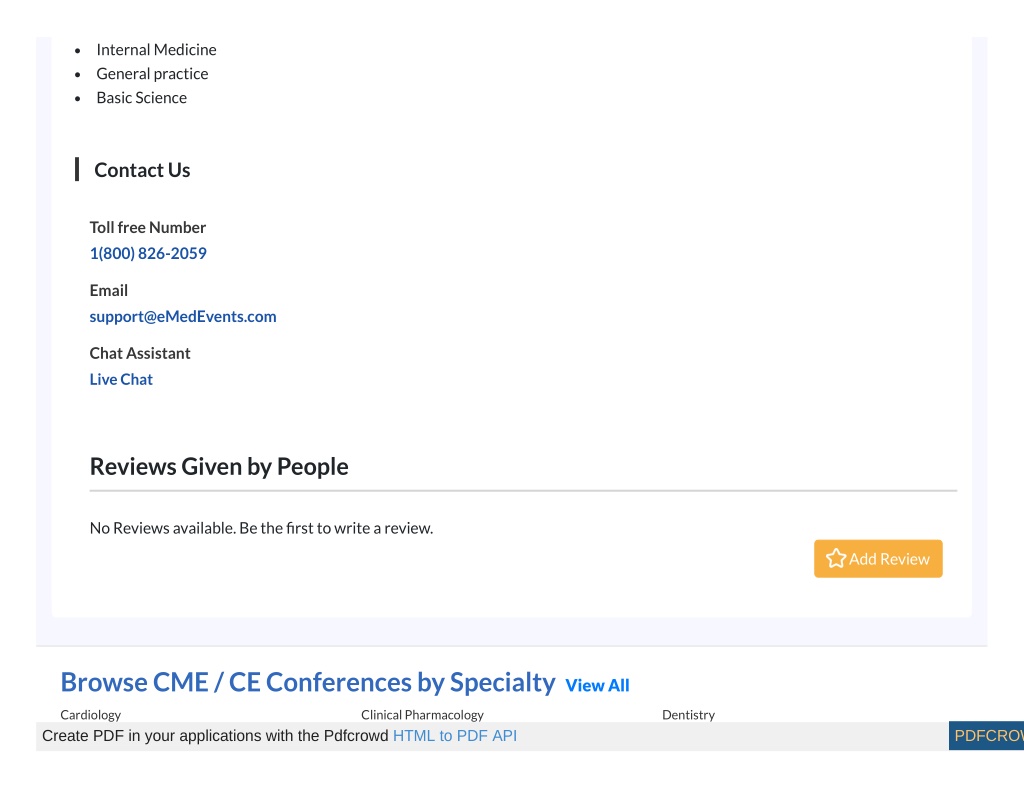Image resolution: width=1024 pixels, height=791 pixels.
Task: Click the PDFCROWD badge in the banner
Action: pyautogui.click(x=986, y=736)
